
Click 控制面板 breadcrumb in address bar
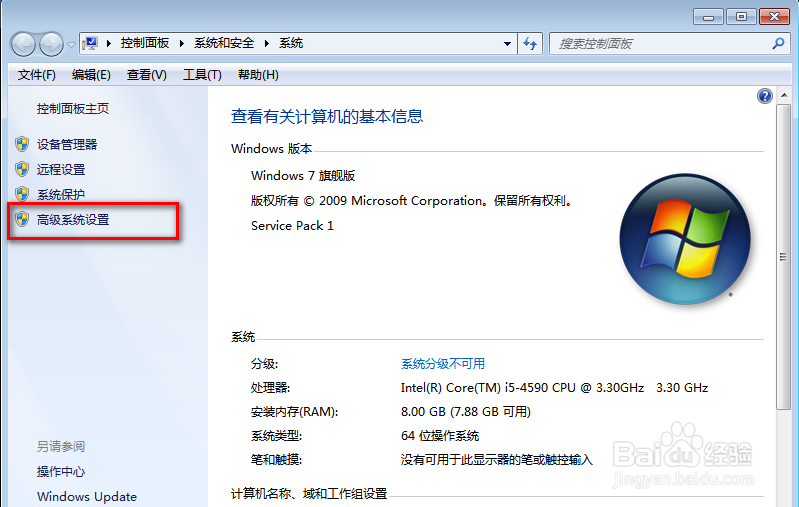(x=145, y=43)
